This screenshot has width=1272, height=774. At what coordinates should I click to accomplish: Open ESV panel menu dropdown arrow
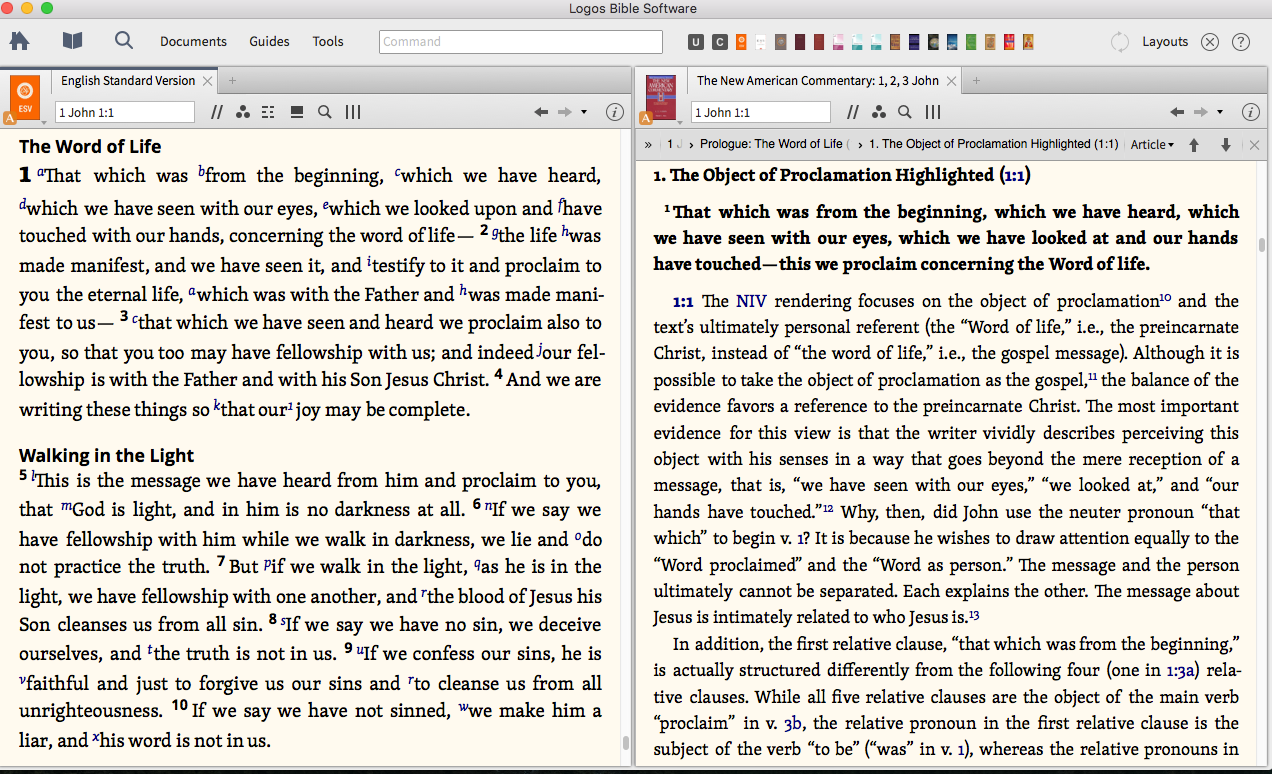[43, 121]
